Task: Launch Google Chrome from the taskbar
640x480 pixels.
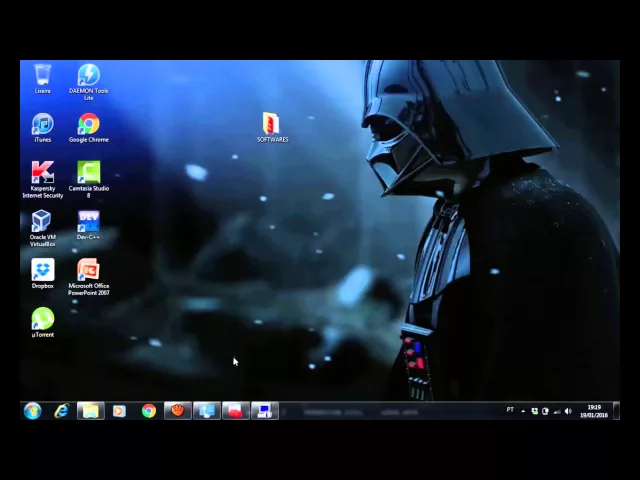Action: (149, 411)
